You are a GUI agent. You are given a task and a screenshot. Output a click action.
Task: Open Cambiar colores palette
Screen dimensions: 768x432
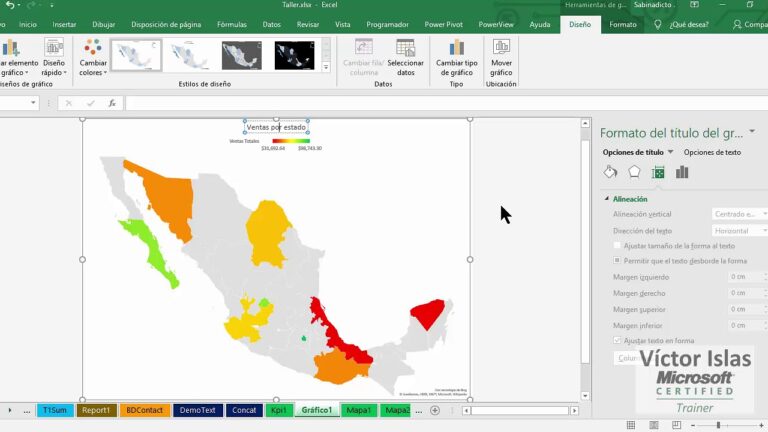[93, 58]
